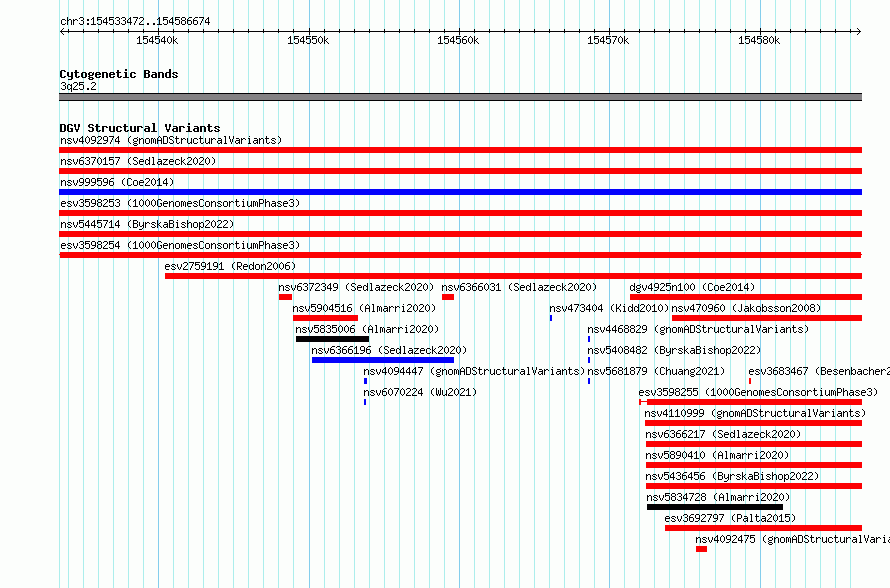The width and height of the screenshot is (890, 588).
Task: Click the red bar under nsv470960
Action: pyautogui.click(x=767, y=318)
